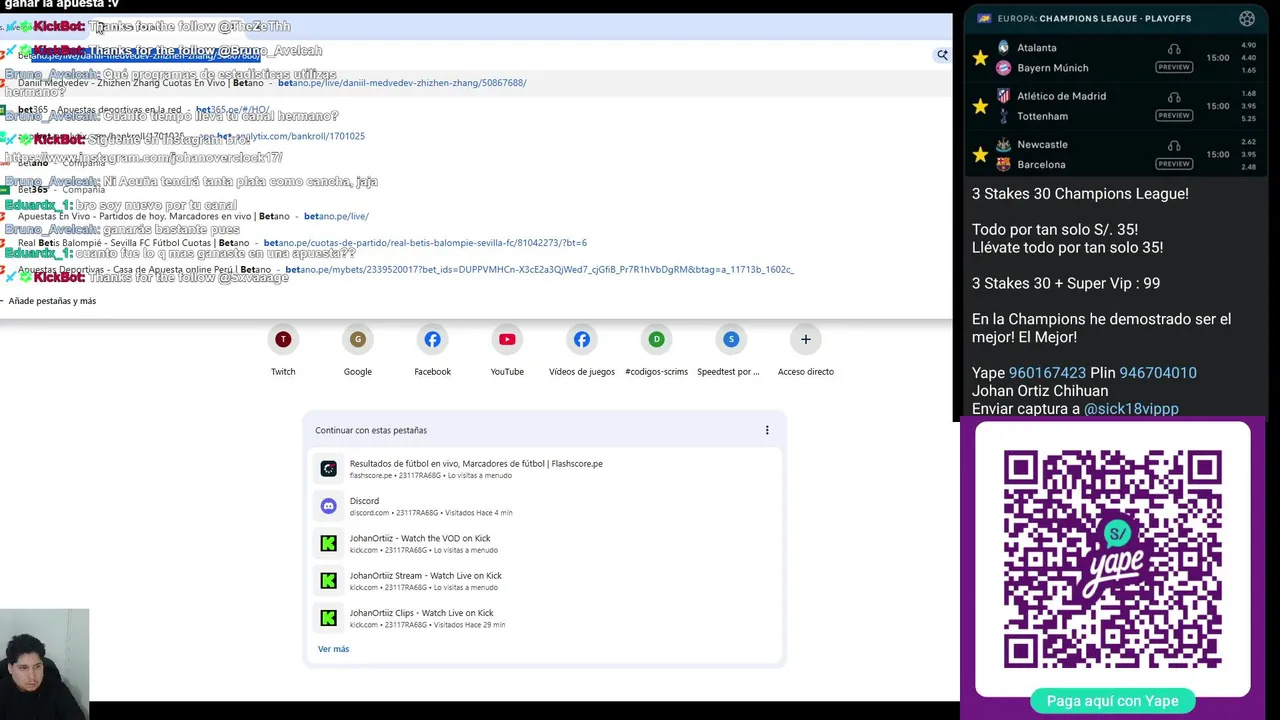The height and width of the screenshot is (720, 1280).
Task: Click the Atalanta club crest
Action: click(1003, 47)
